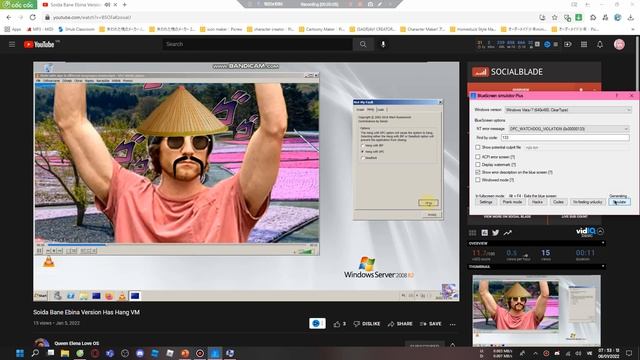
Task: Open the YouTube apps grid icon
Action: (584, 44)
